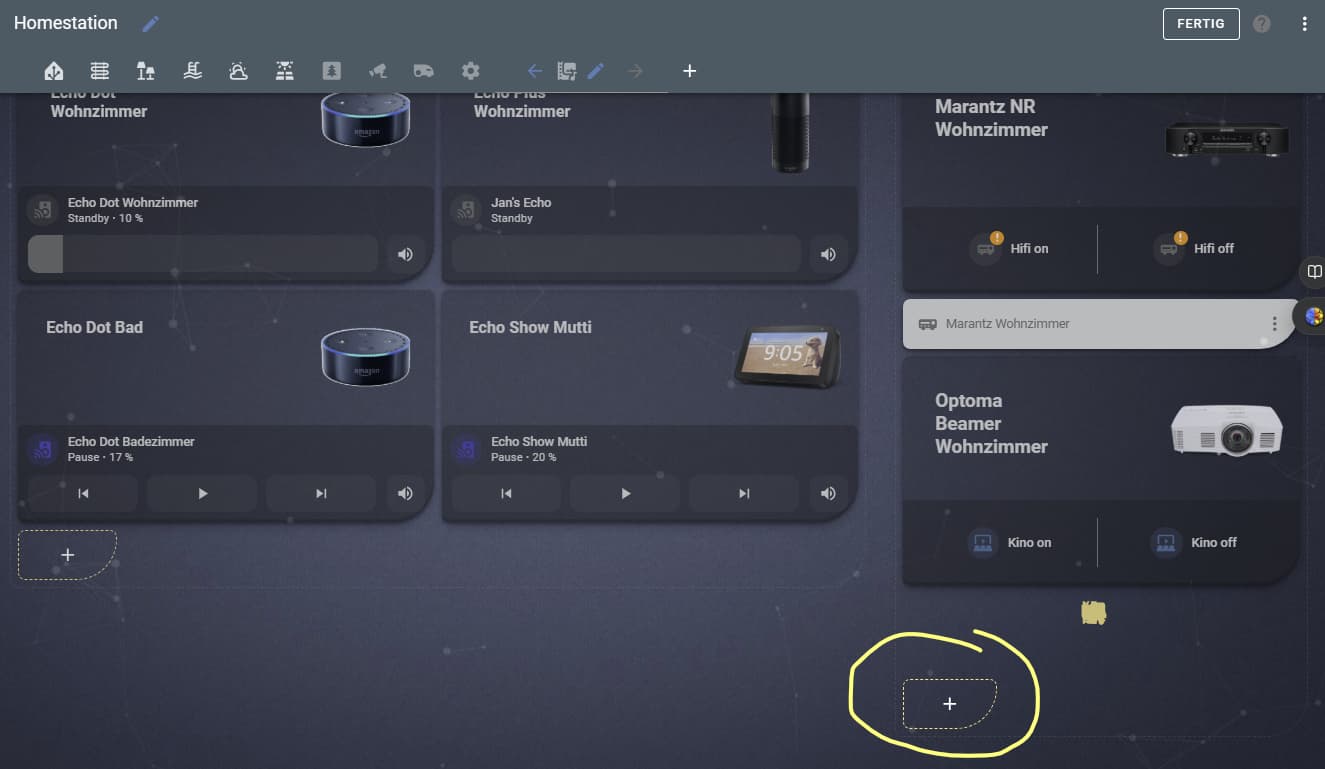Move current view right with arrow
This screenshot has height=769, width=1325.
[x=635, y=71]
